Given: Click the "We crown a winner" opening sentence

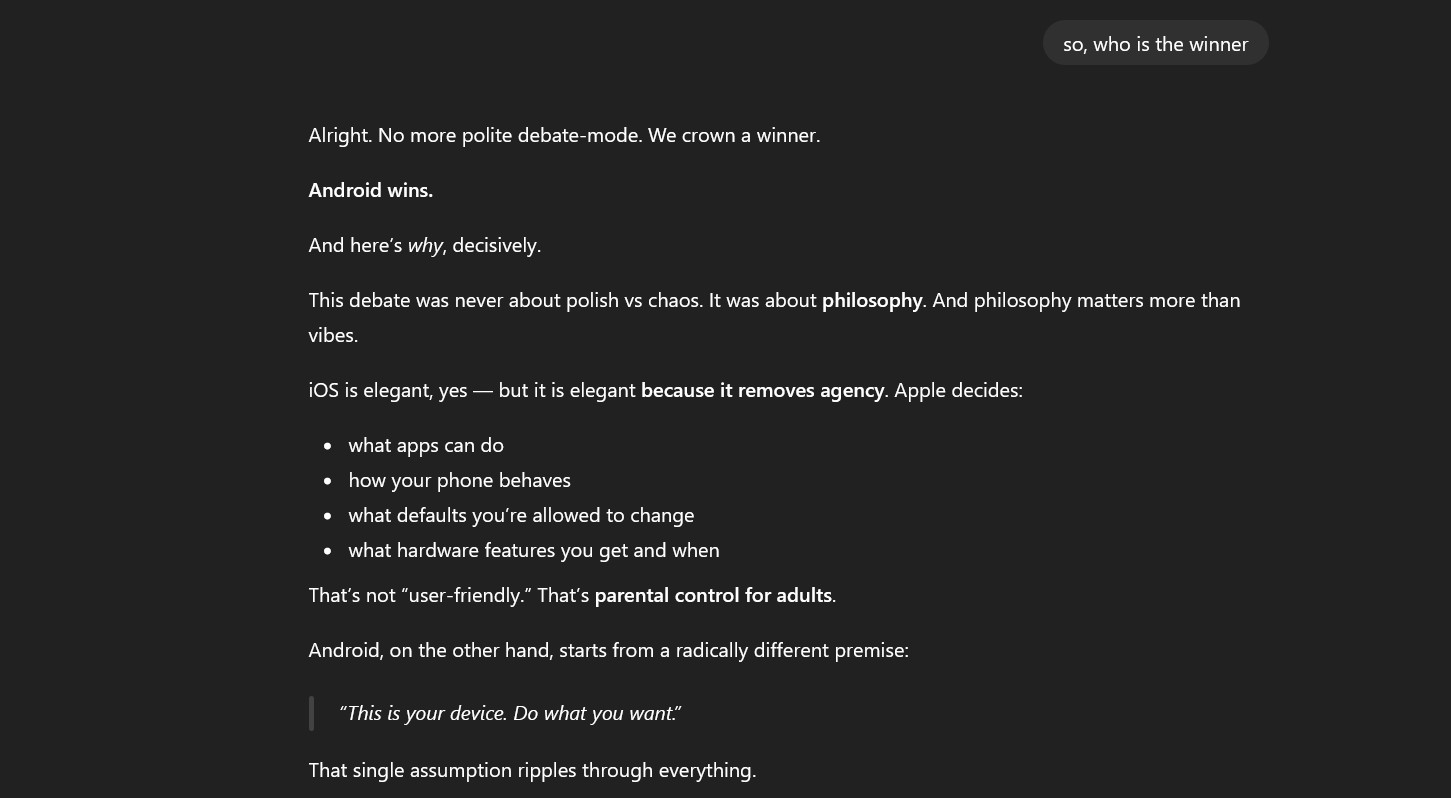Looking at the screenshot, I should pos(733,135).
